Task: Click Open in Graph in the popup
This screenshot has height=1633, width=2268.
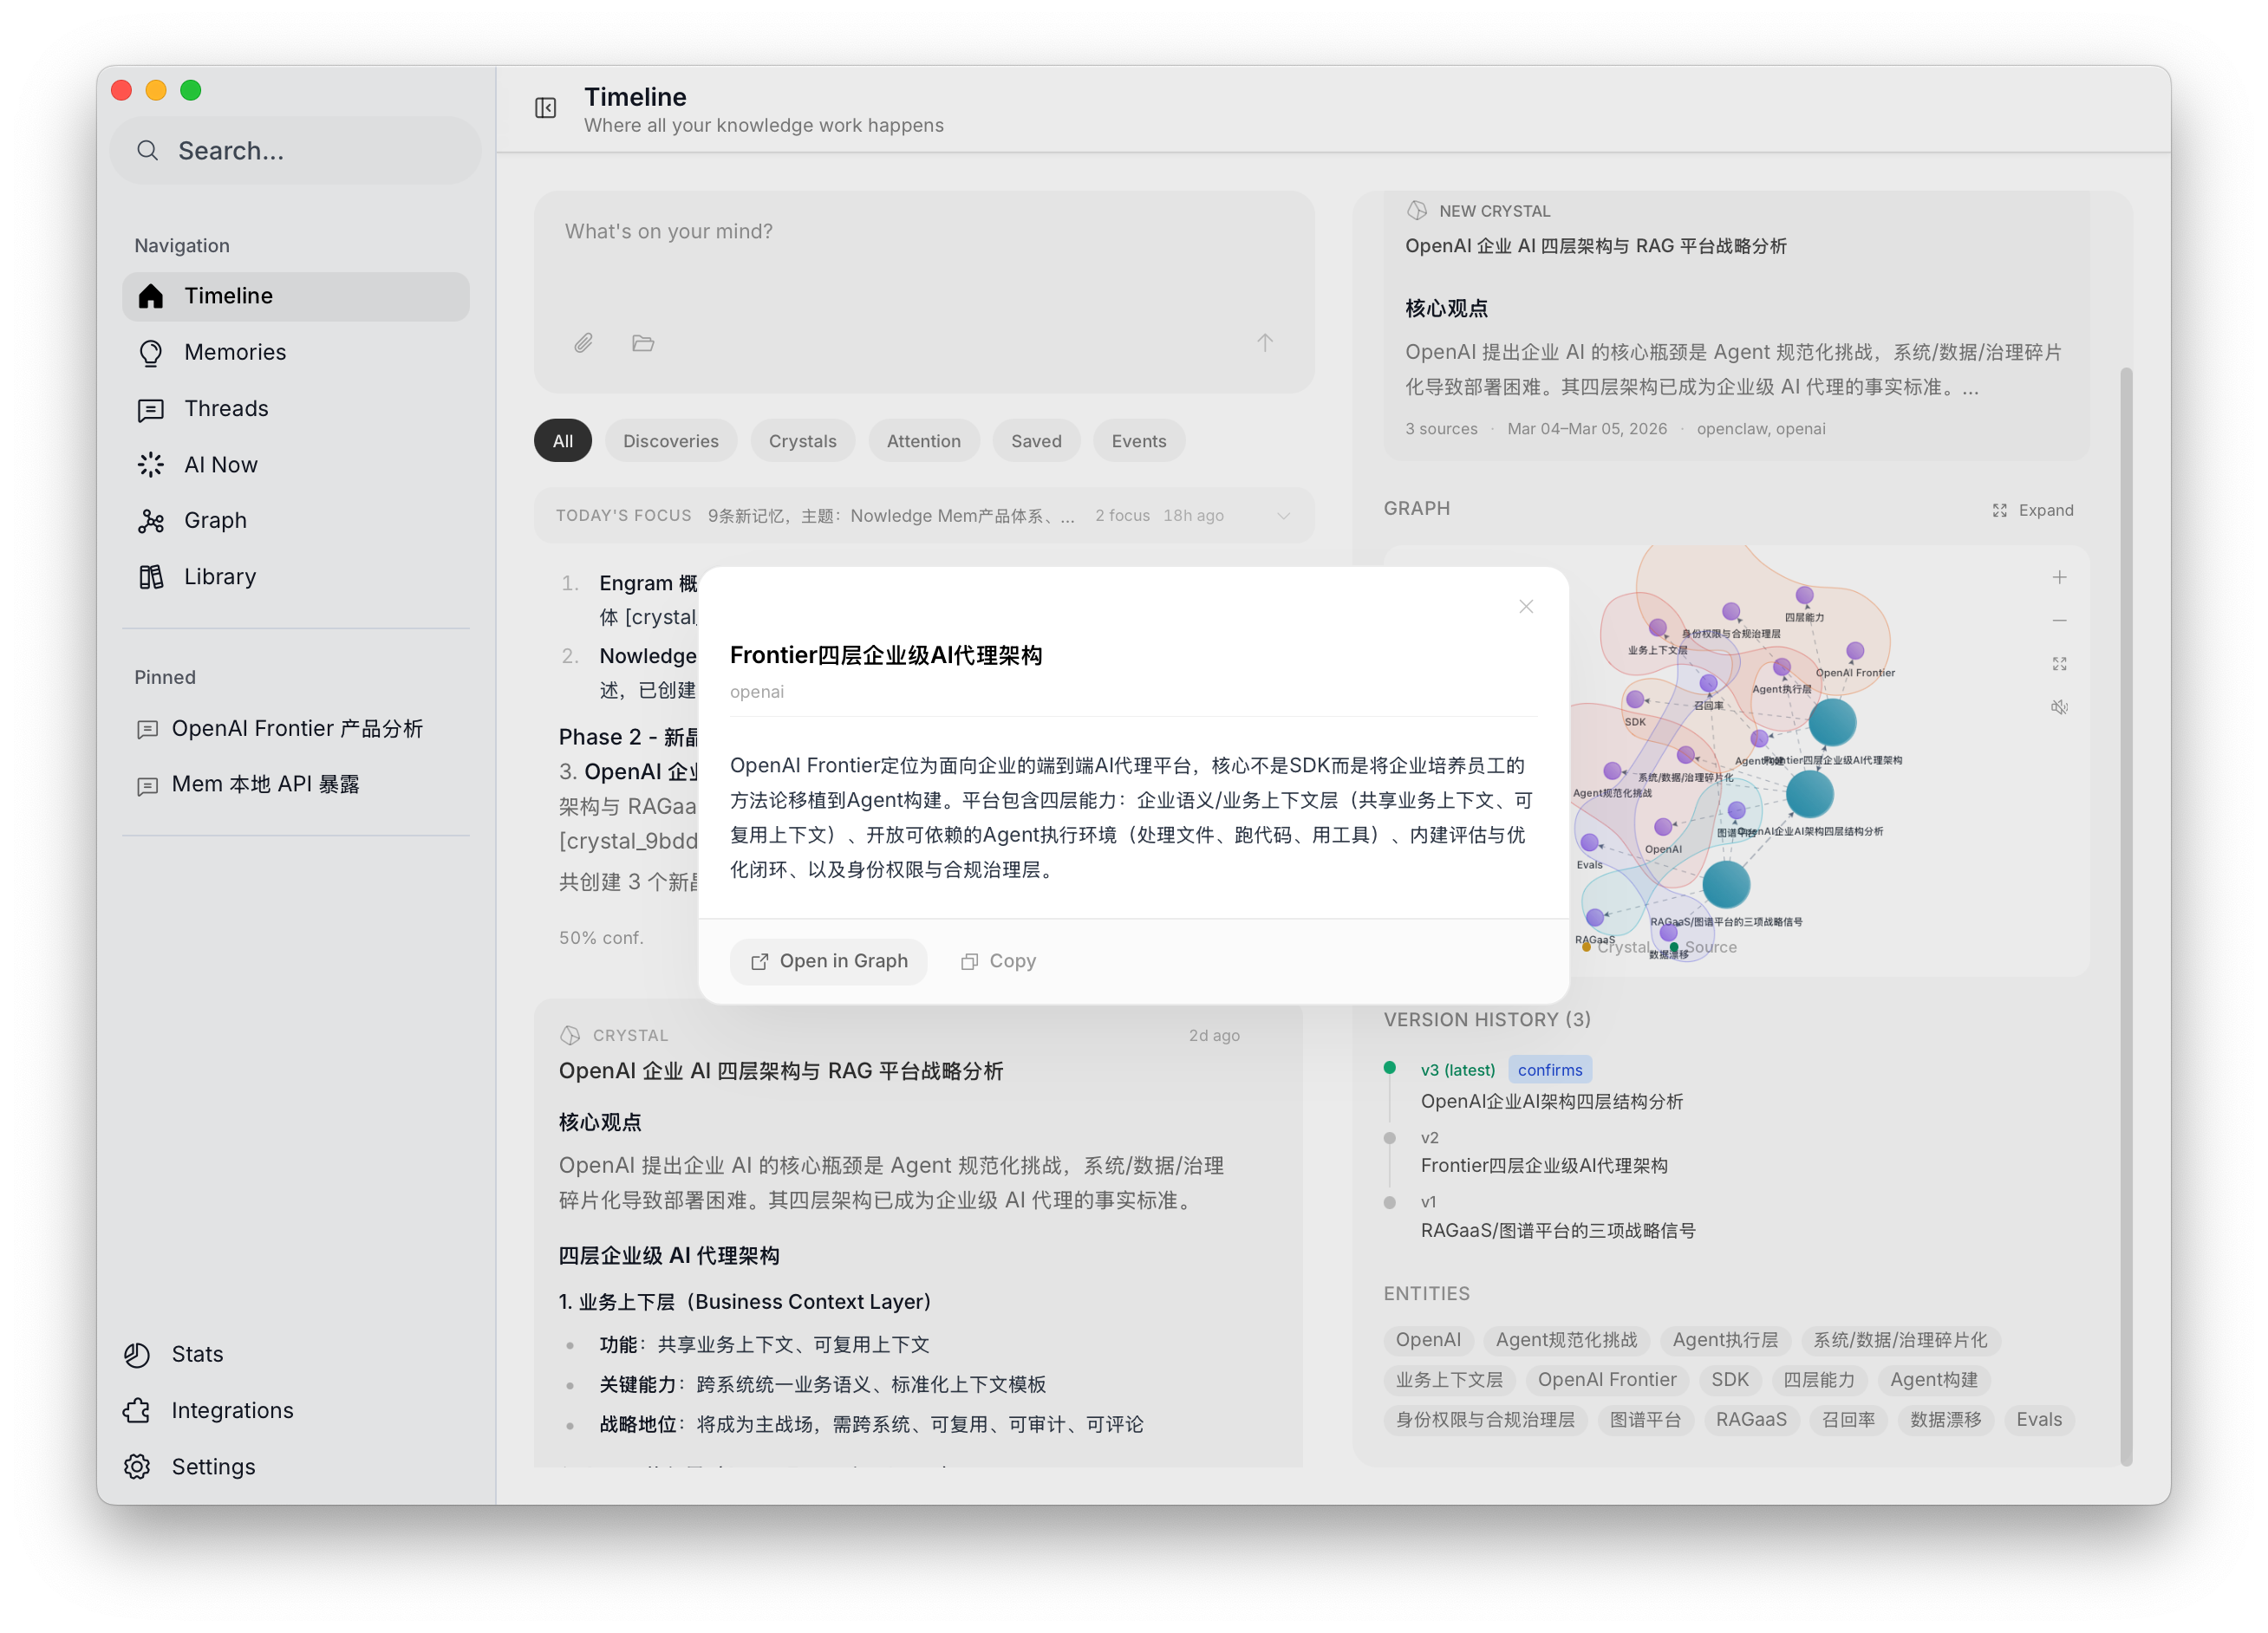Action: tap(829, 961)
